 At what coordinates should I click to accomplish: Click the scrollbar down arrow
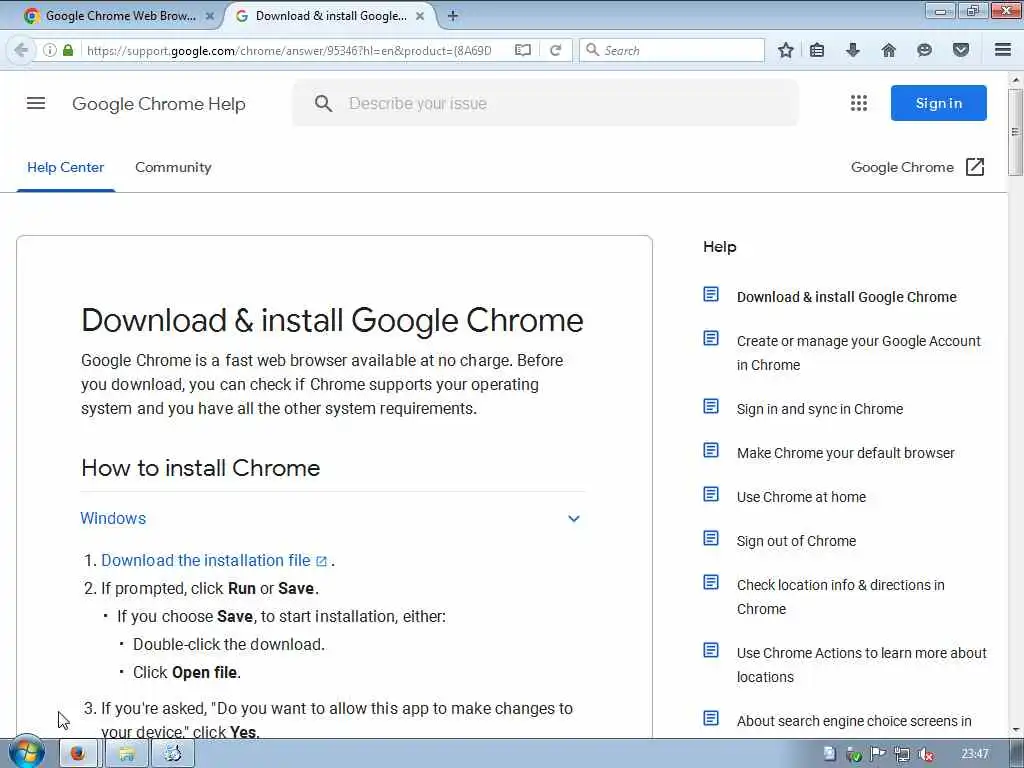pos(1016,730)
